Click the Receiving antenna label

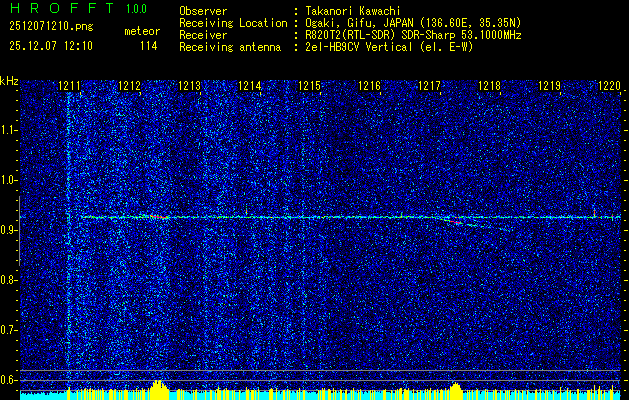tap(230, 47)
